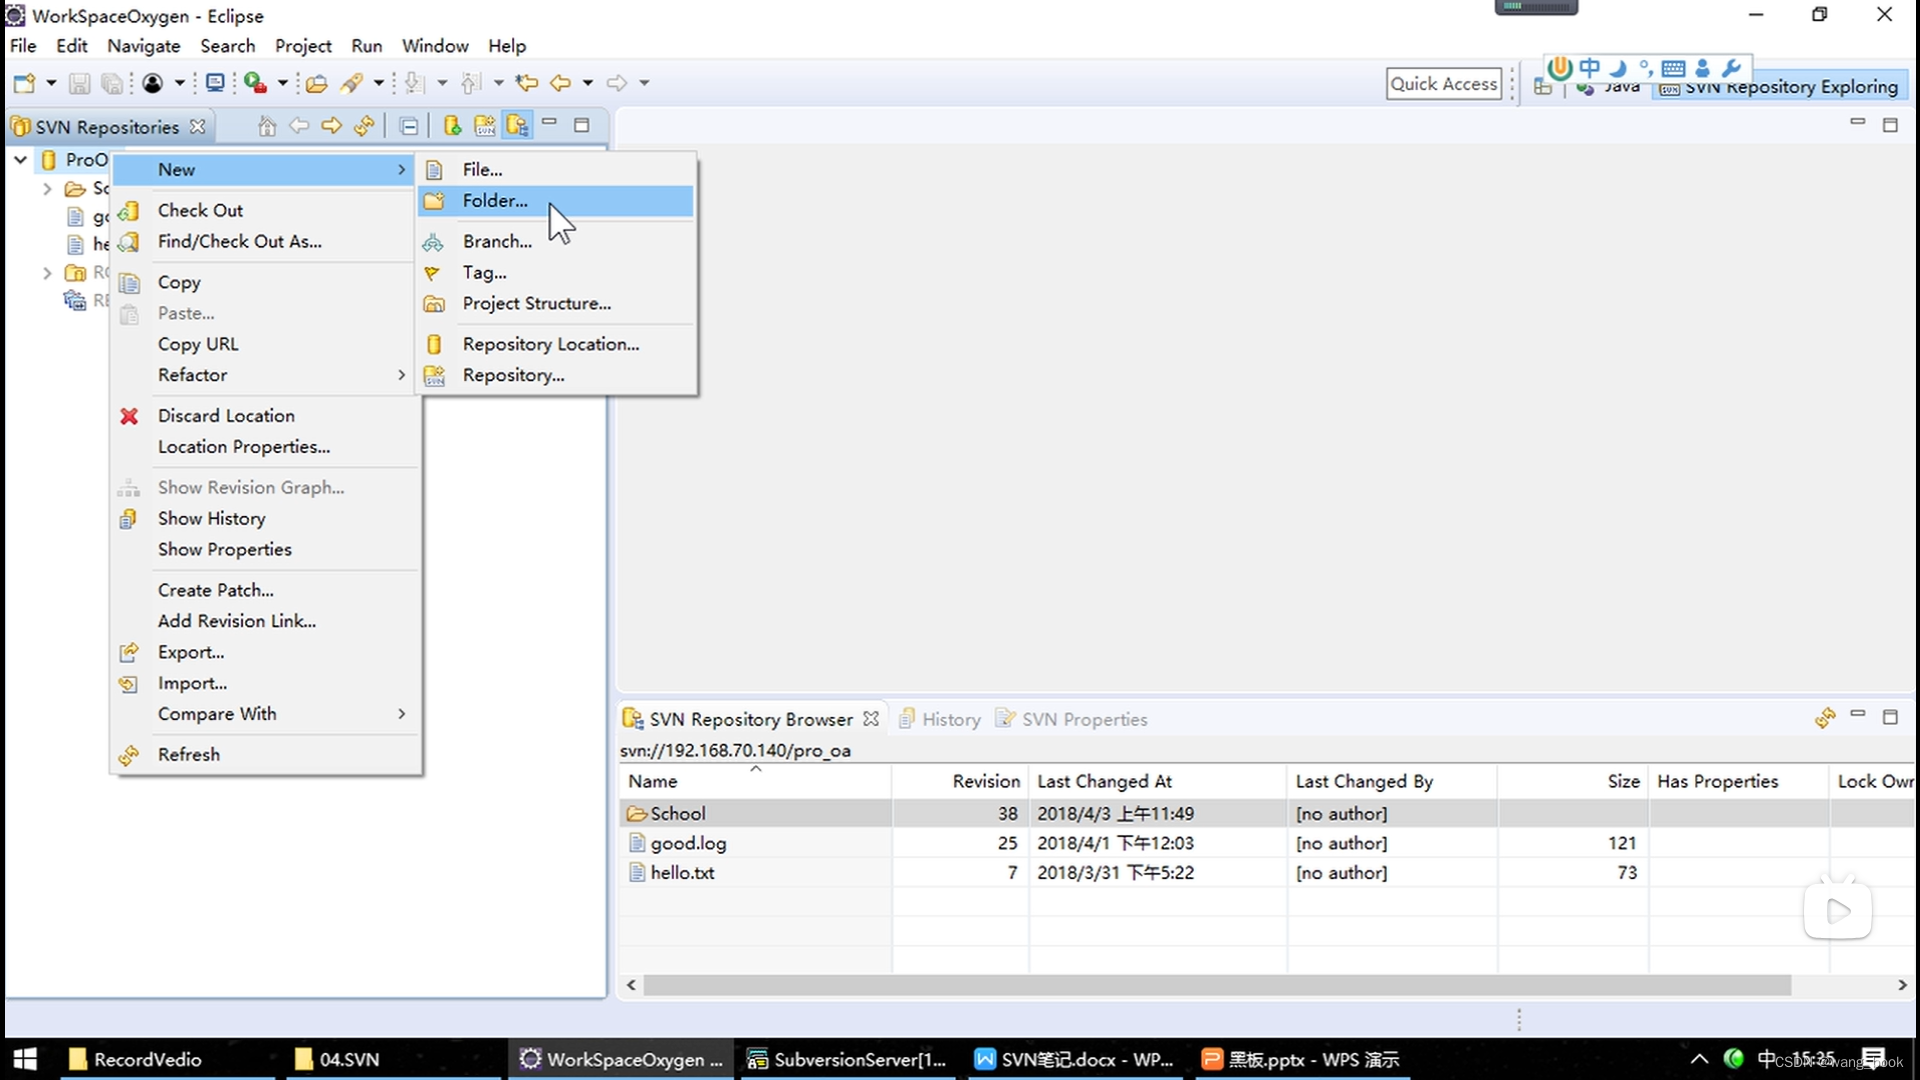
Task: Click the History tab in bottom panel
Action: tap(947, 719)
